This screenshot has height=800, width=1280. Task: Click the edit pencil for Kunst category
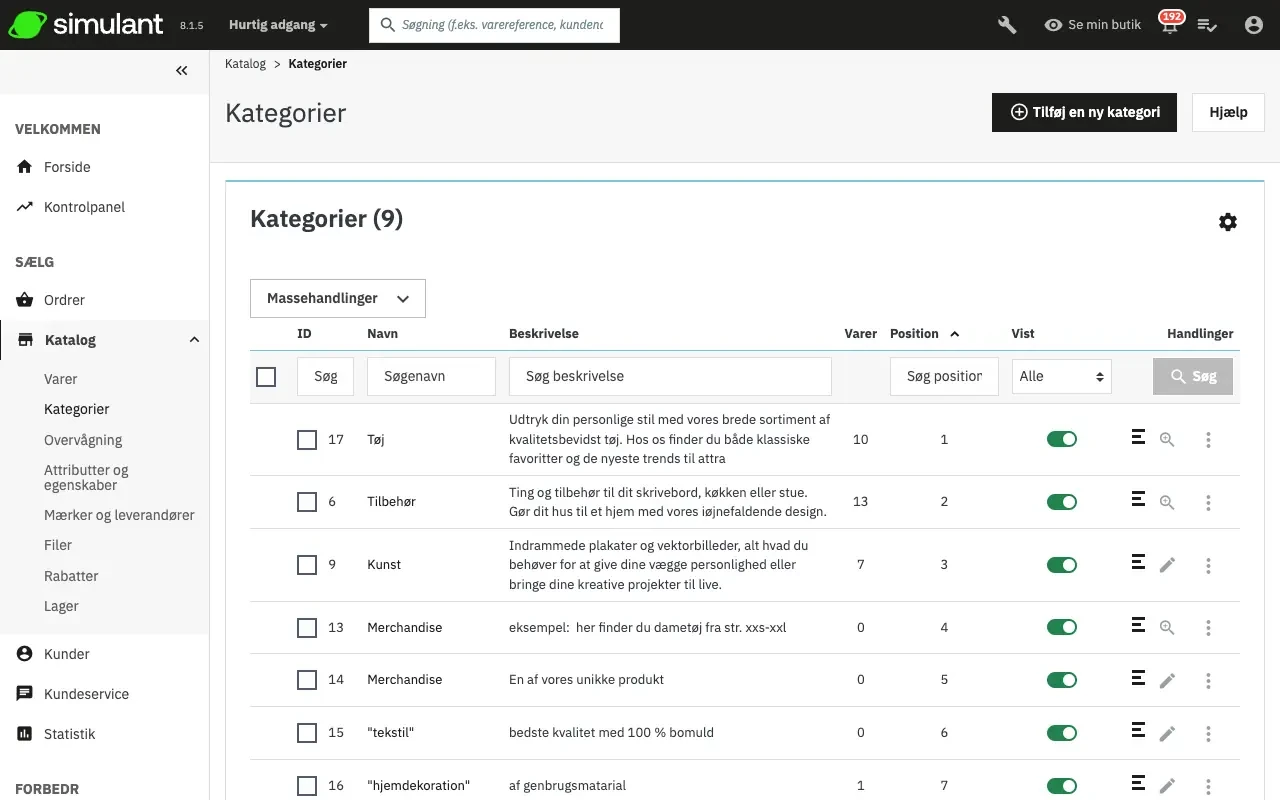[x=1167, y=565]
